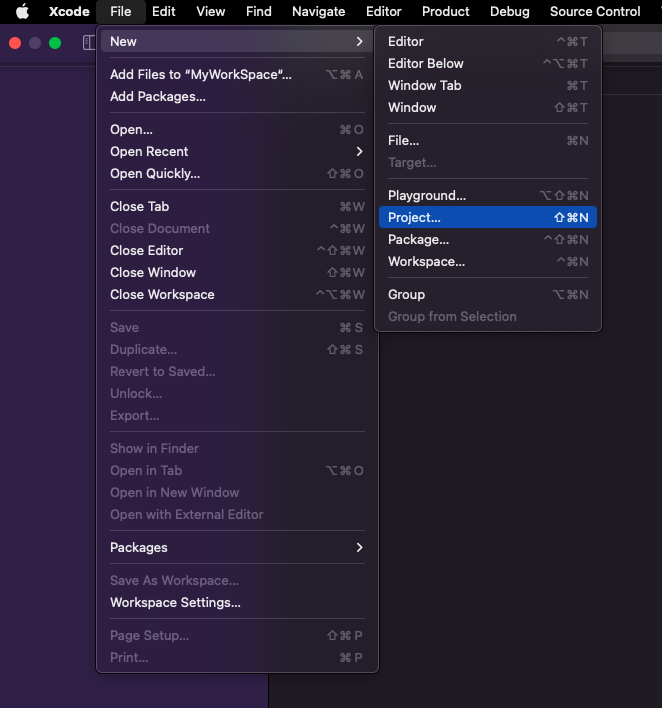Open Workspace Settings…

point(237,603)
